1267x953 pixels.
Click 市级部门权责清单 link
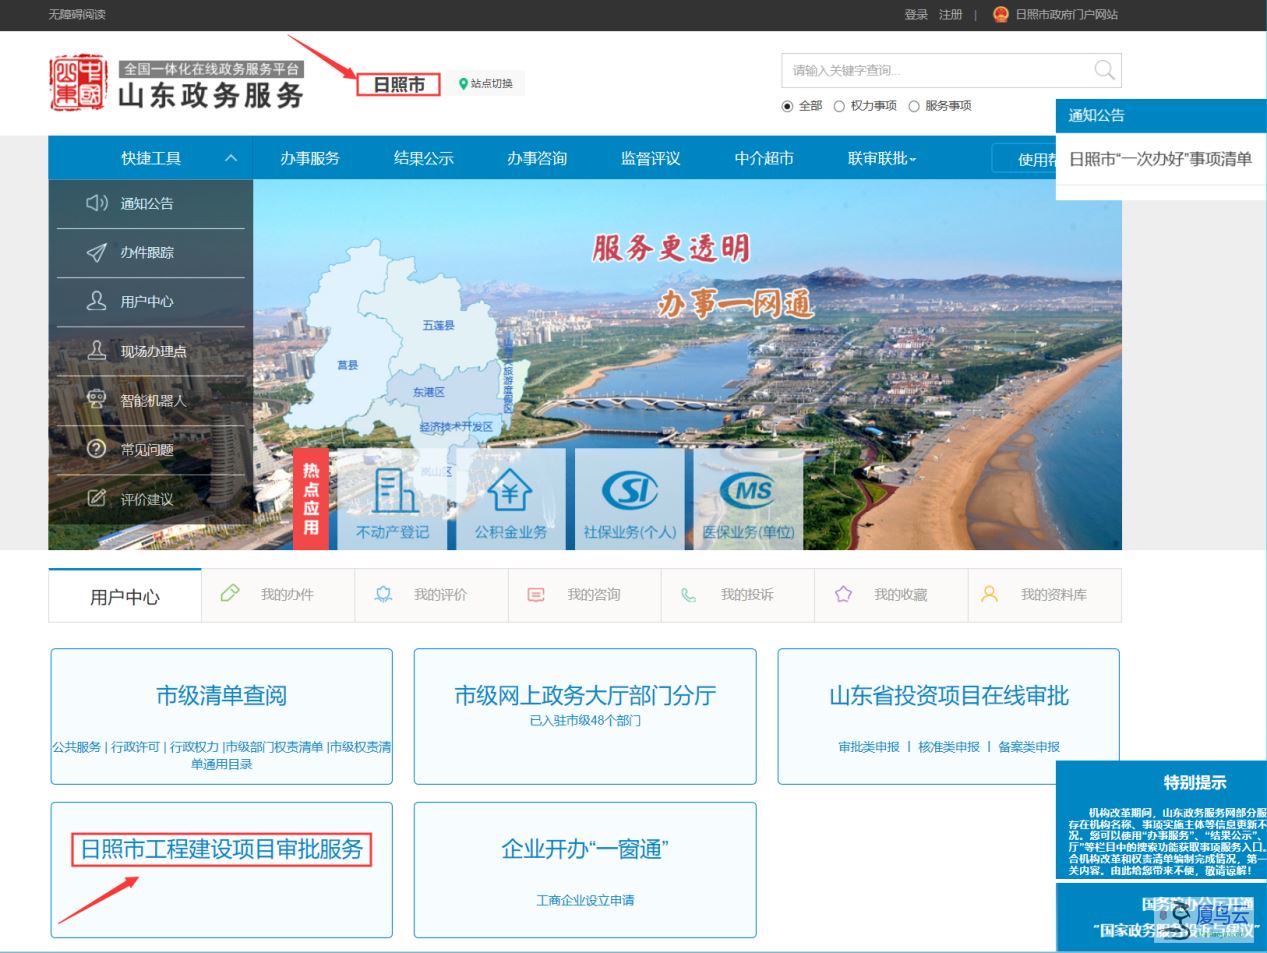pyautogui.click(x=274, y=747)
